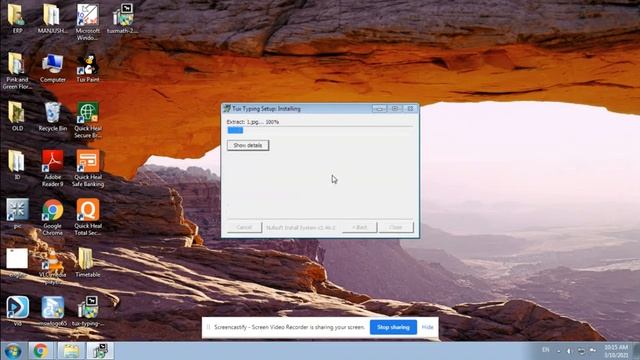Minimize the Tux Typing Setup window

pyautogui.click(x=379, y=109)
